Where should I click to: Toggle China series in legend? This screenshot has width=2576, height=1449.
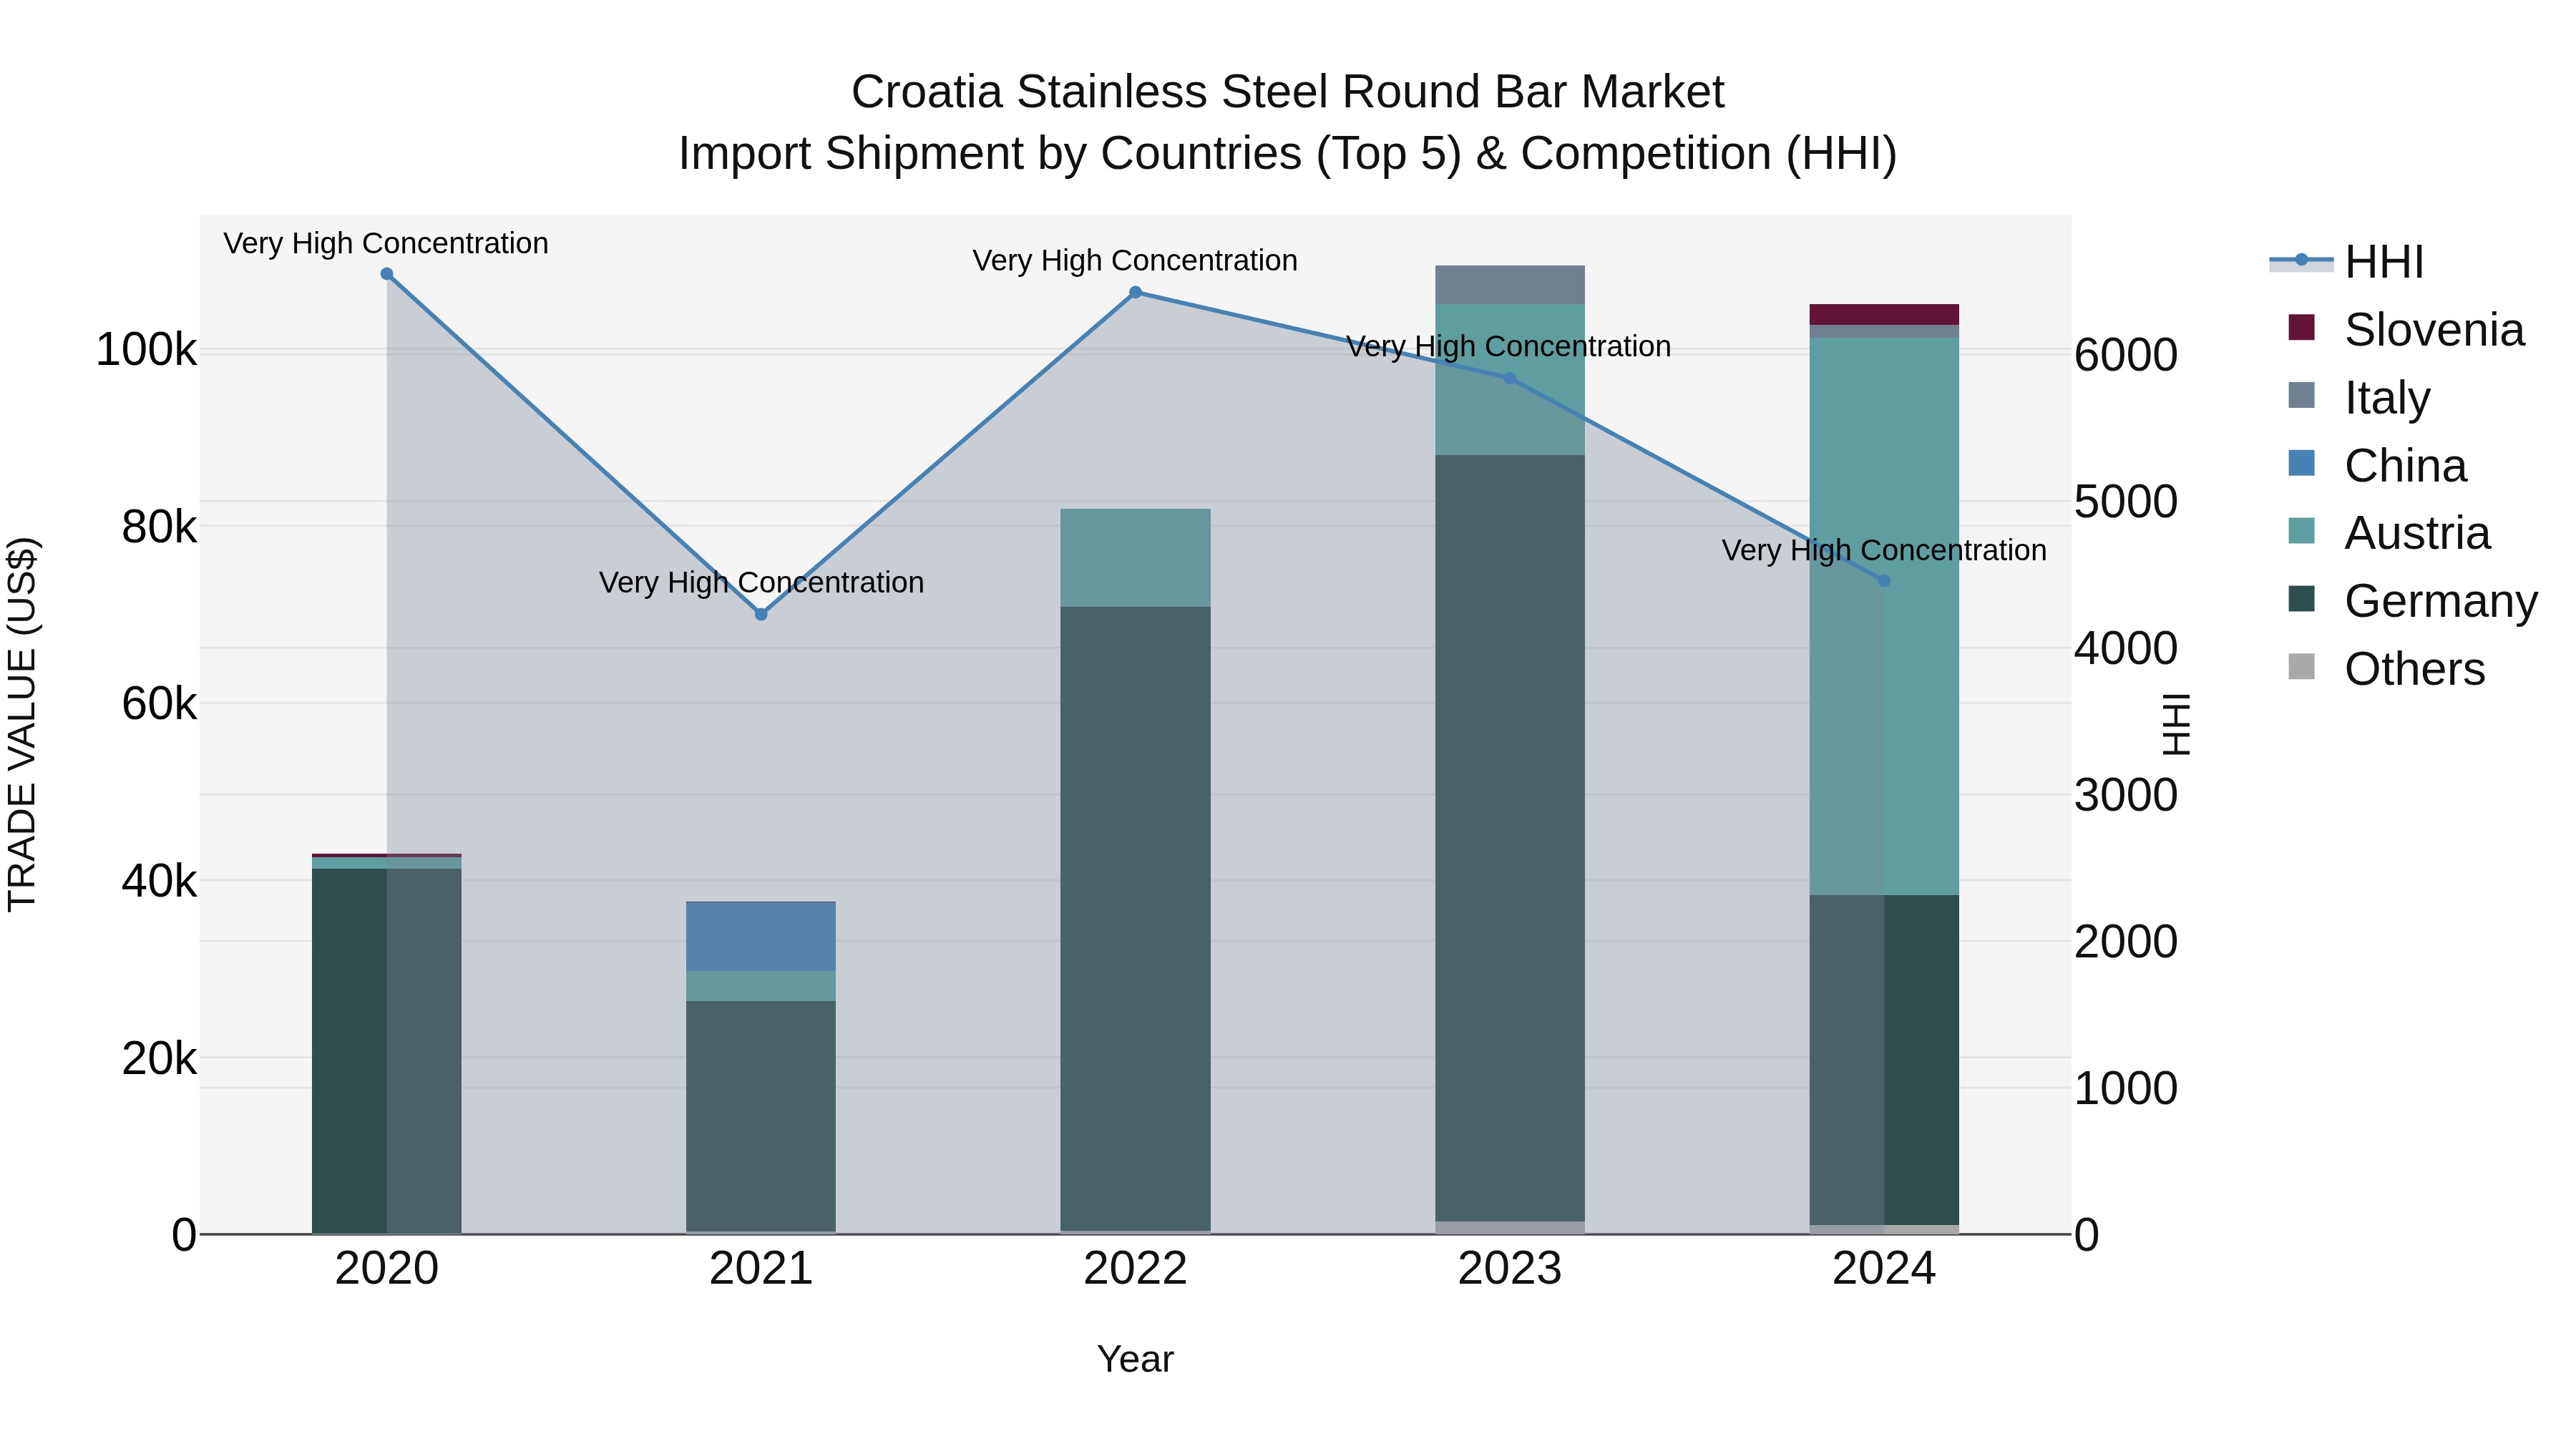click(x=2377, y=466)
